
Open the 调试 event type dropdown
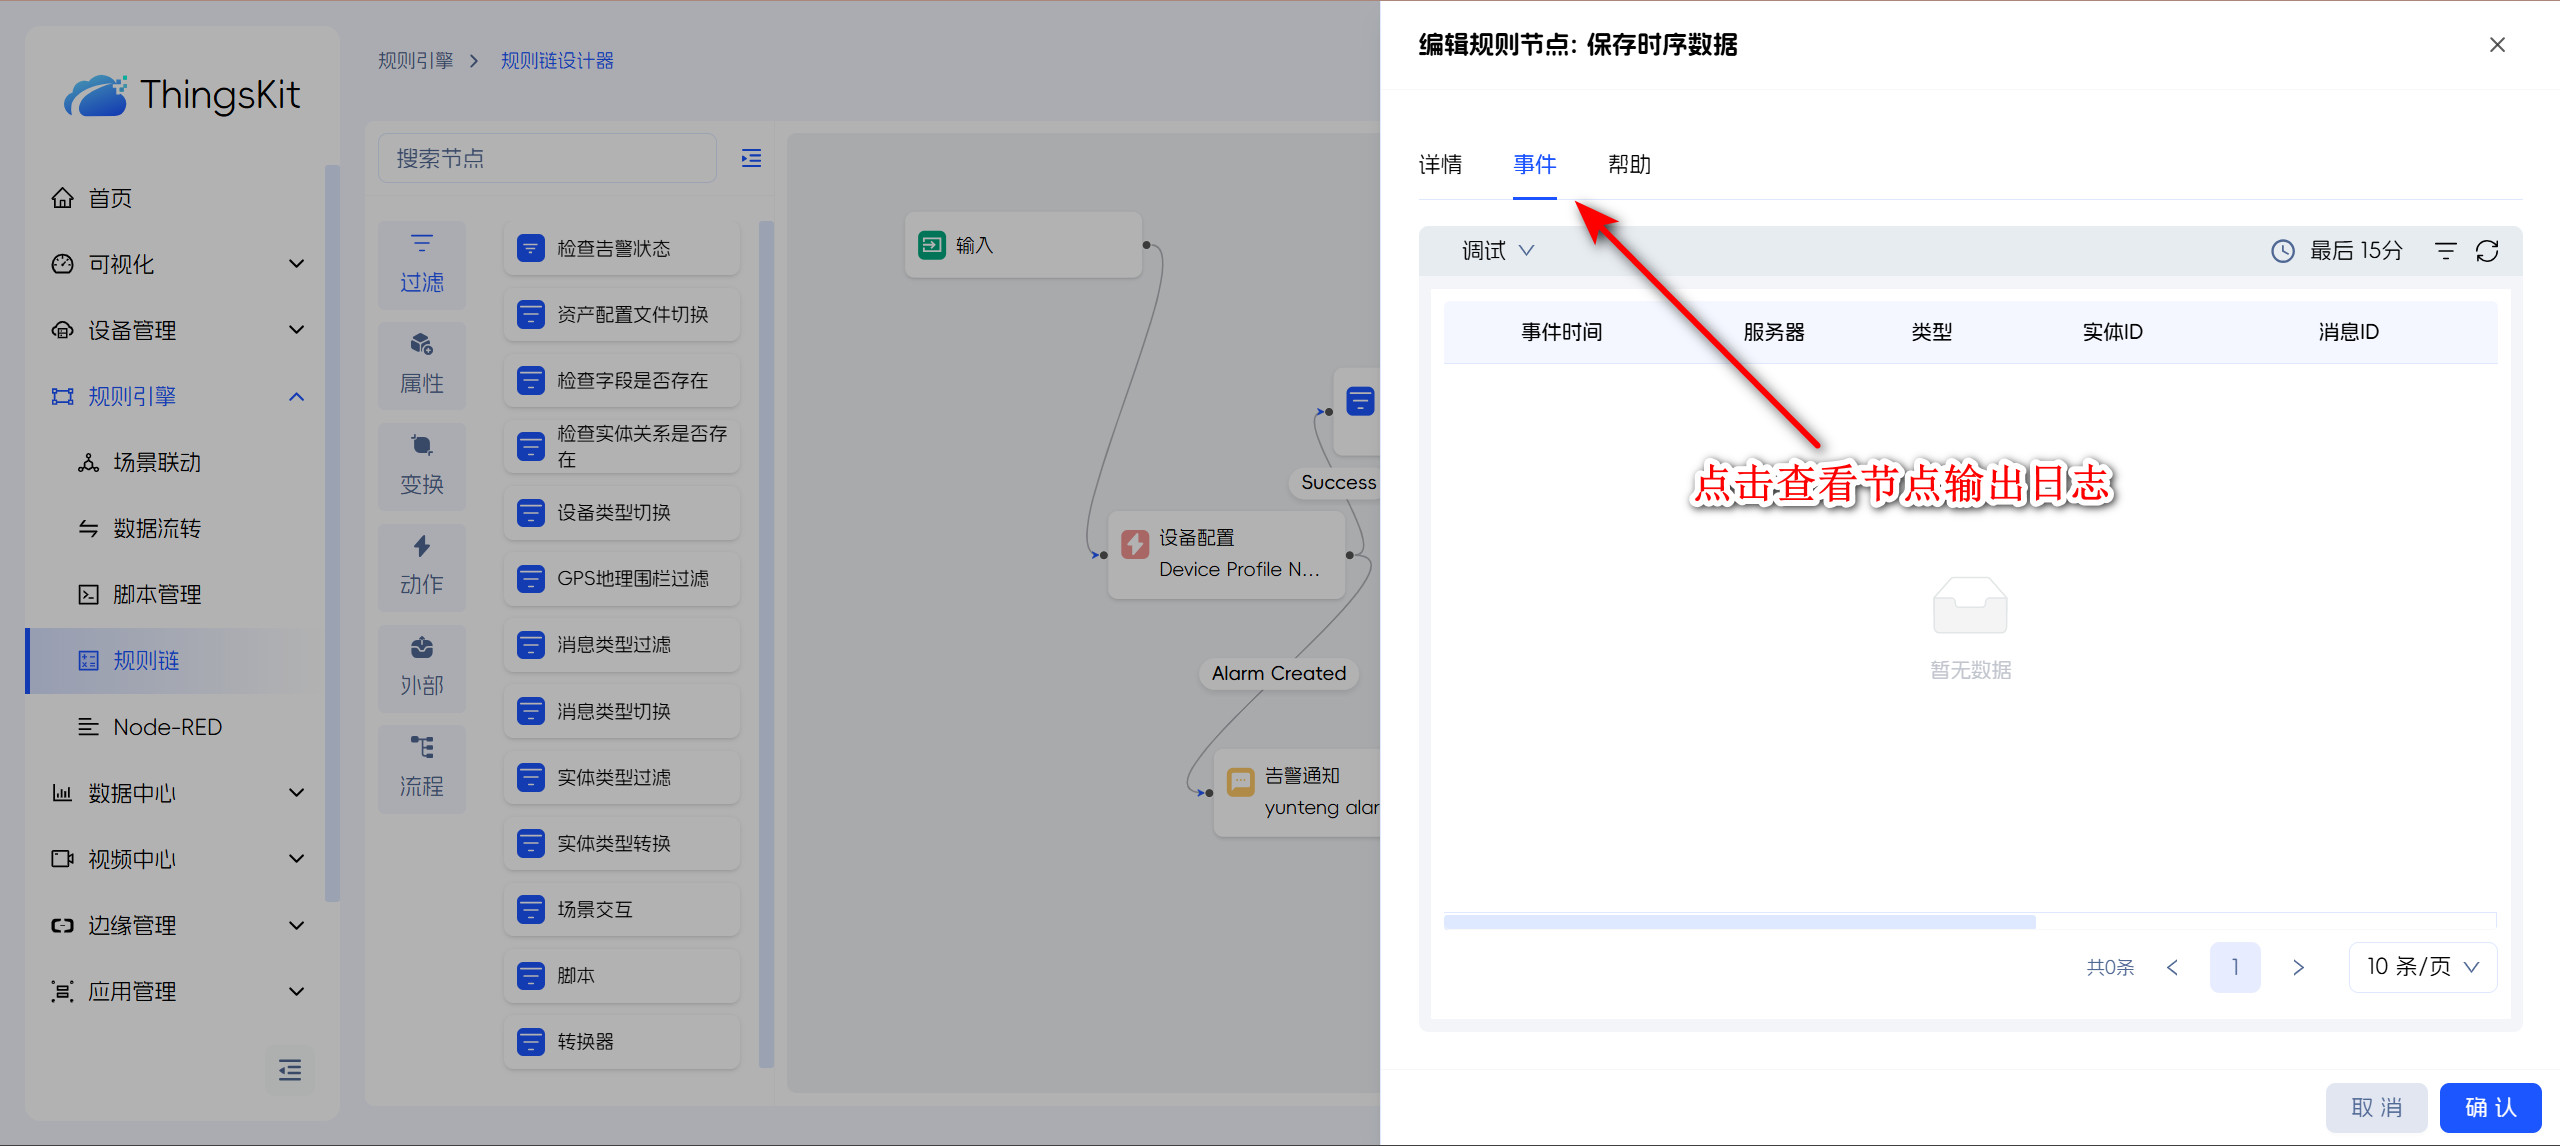pos(1497,251)
